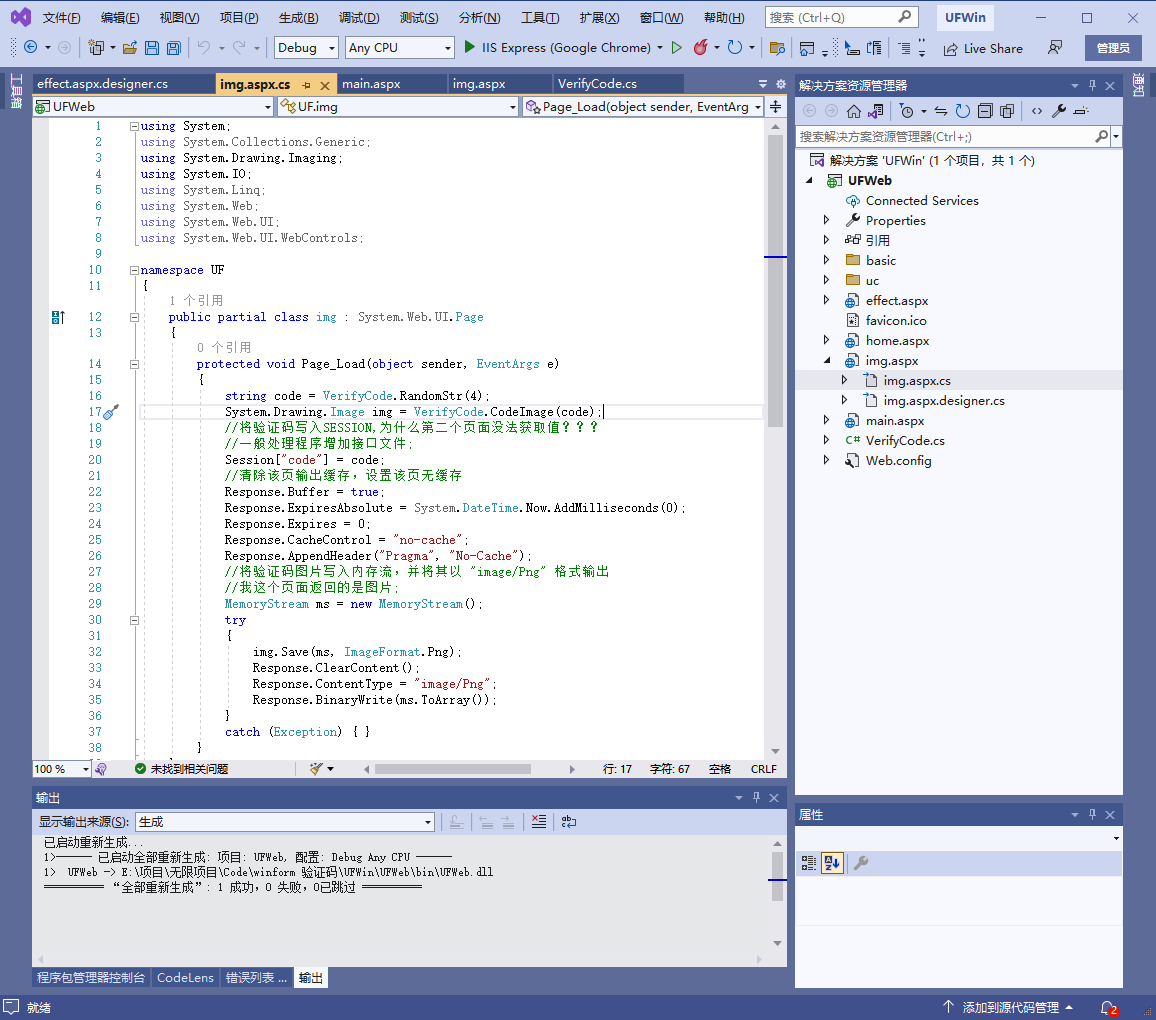The image size is (1156, 1020).
Task: Click the code cleanup broom icon
Action: click(x=316, y=769)
